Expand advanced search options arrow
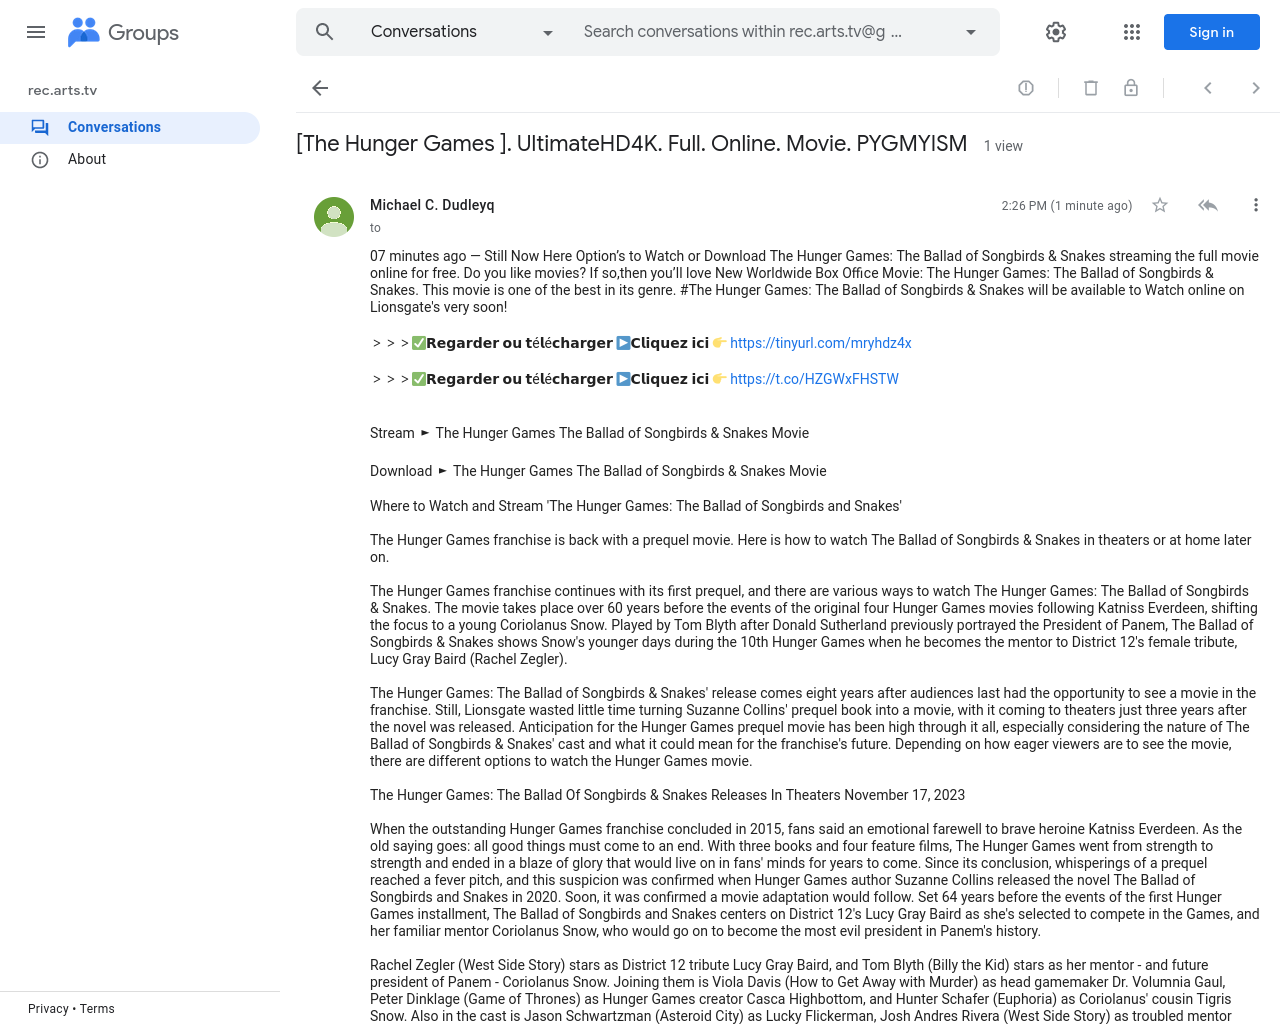1280x1024 pixels. coord(970,32)
